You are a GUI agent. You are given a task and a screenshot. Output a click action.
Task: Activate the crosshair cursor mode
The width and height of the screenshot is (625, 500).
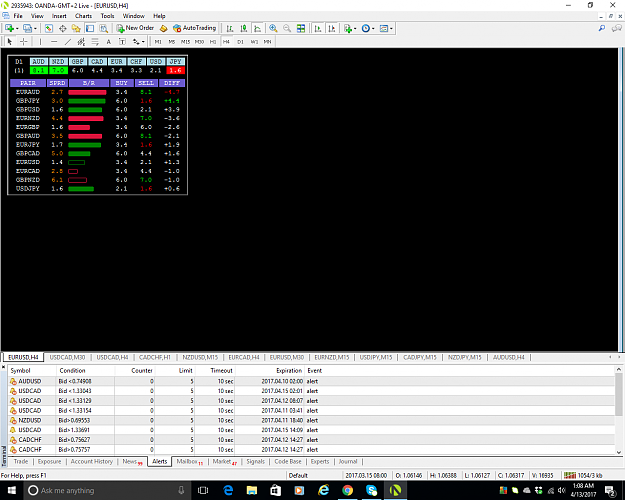[x=24, y=41]
